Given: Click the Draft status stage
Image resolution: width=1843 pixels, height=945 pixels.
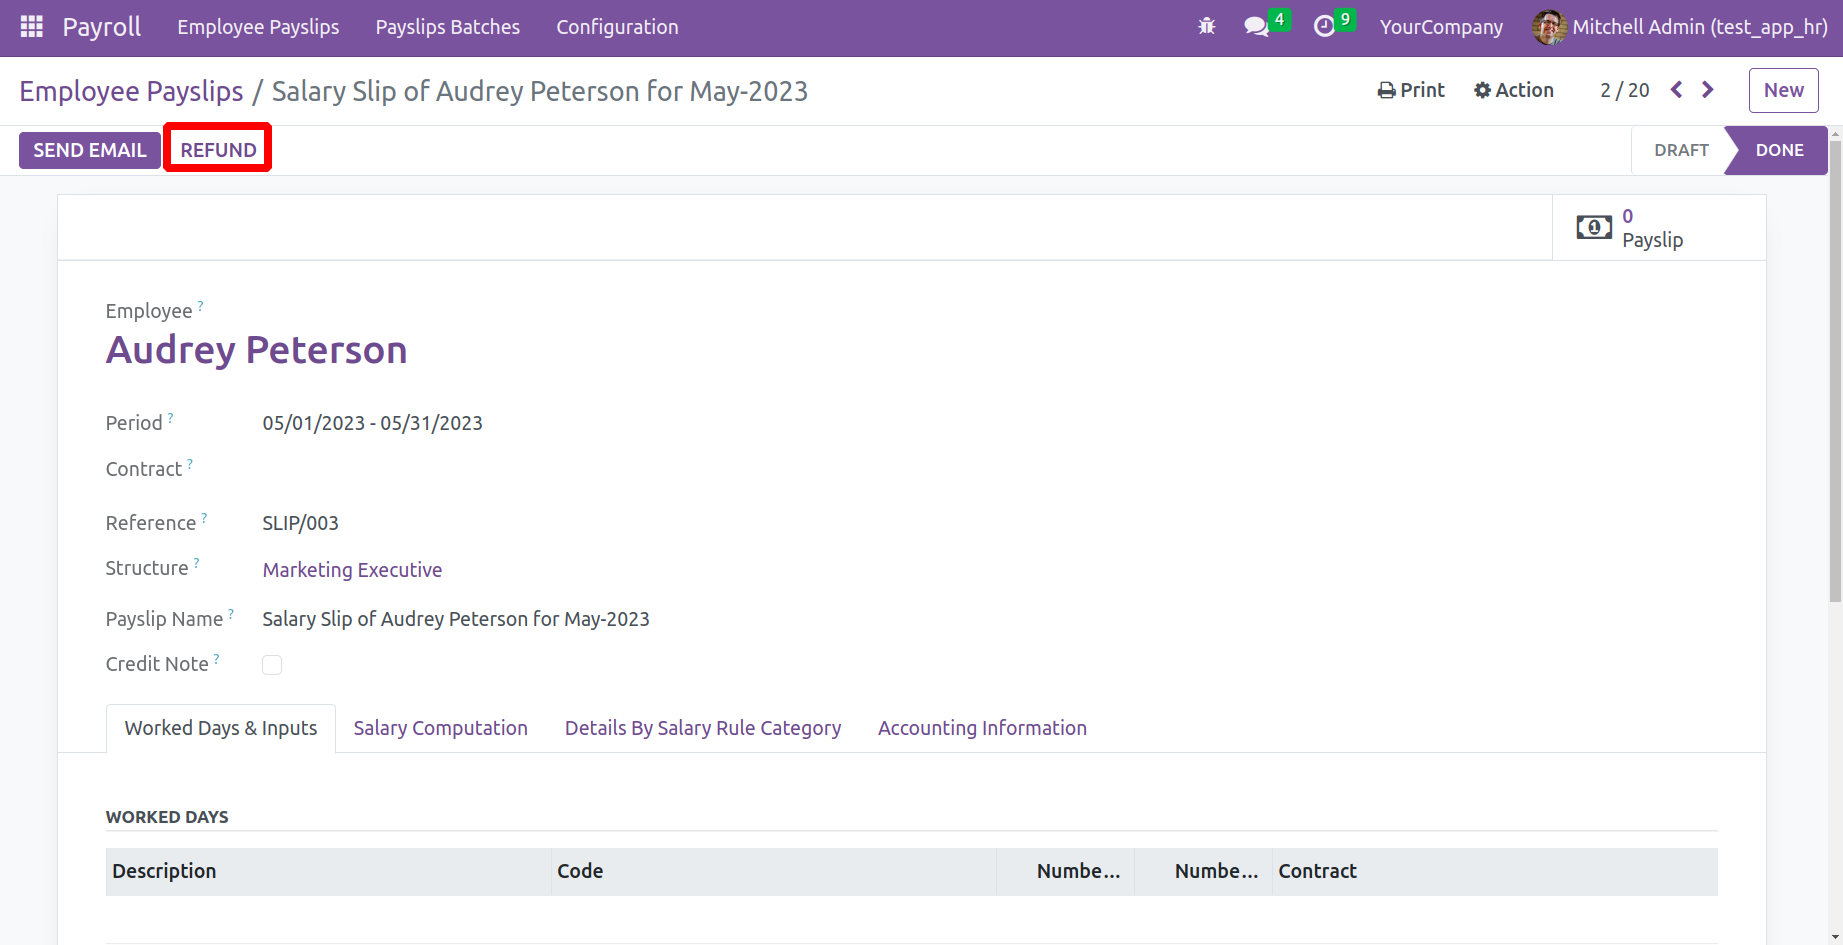Looking at the screenshot, I should pyautogui.click(x=1681, y=150).
